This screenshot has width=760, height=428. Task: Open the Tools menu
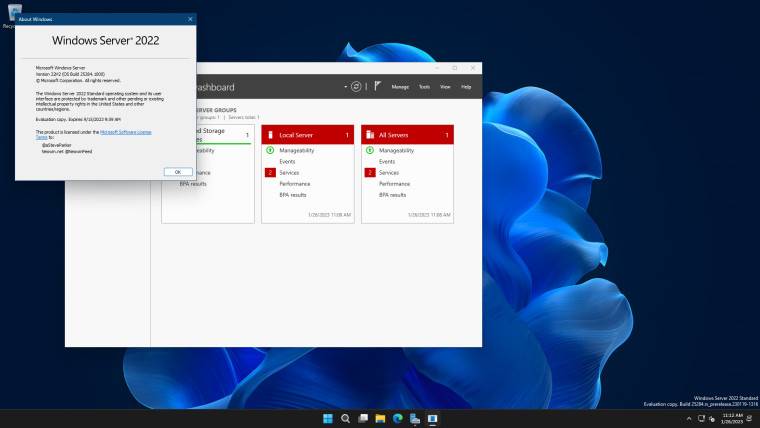424,87
